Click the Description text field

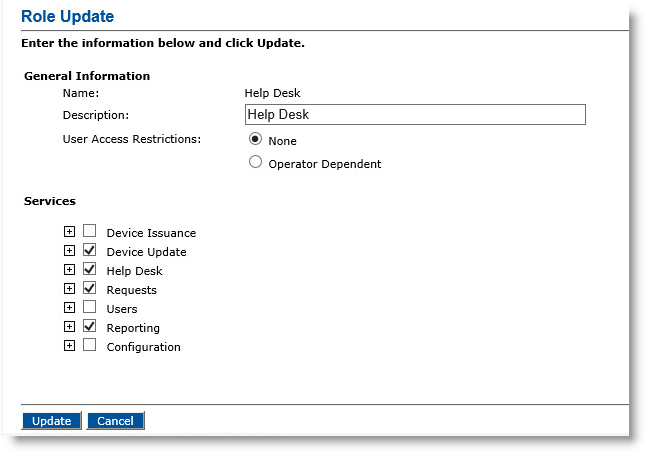[x=415, y=114]
